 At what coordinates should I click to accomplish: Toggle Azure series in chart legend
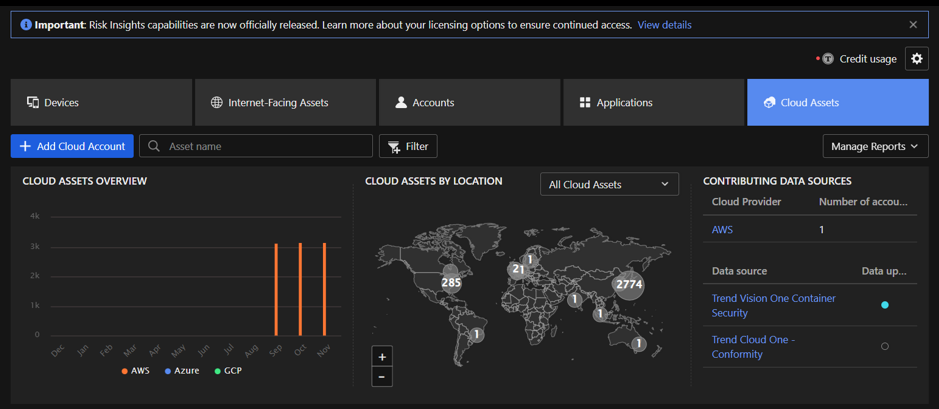pos(182,371)
